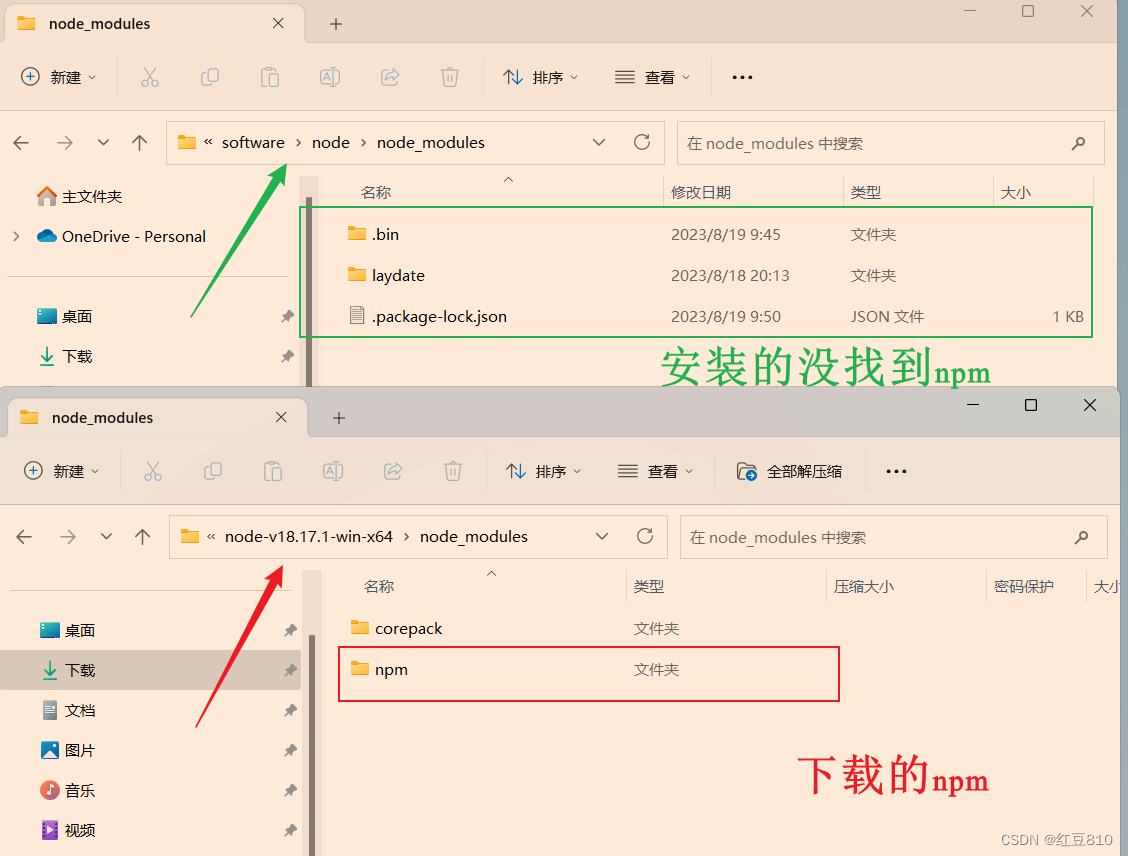Click the Cut icon in the toolbar
1128x856 pixels.
[150, 77]
